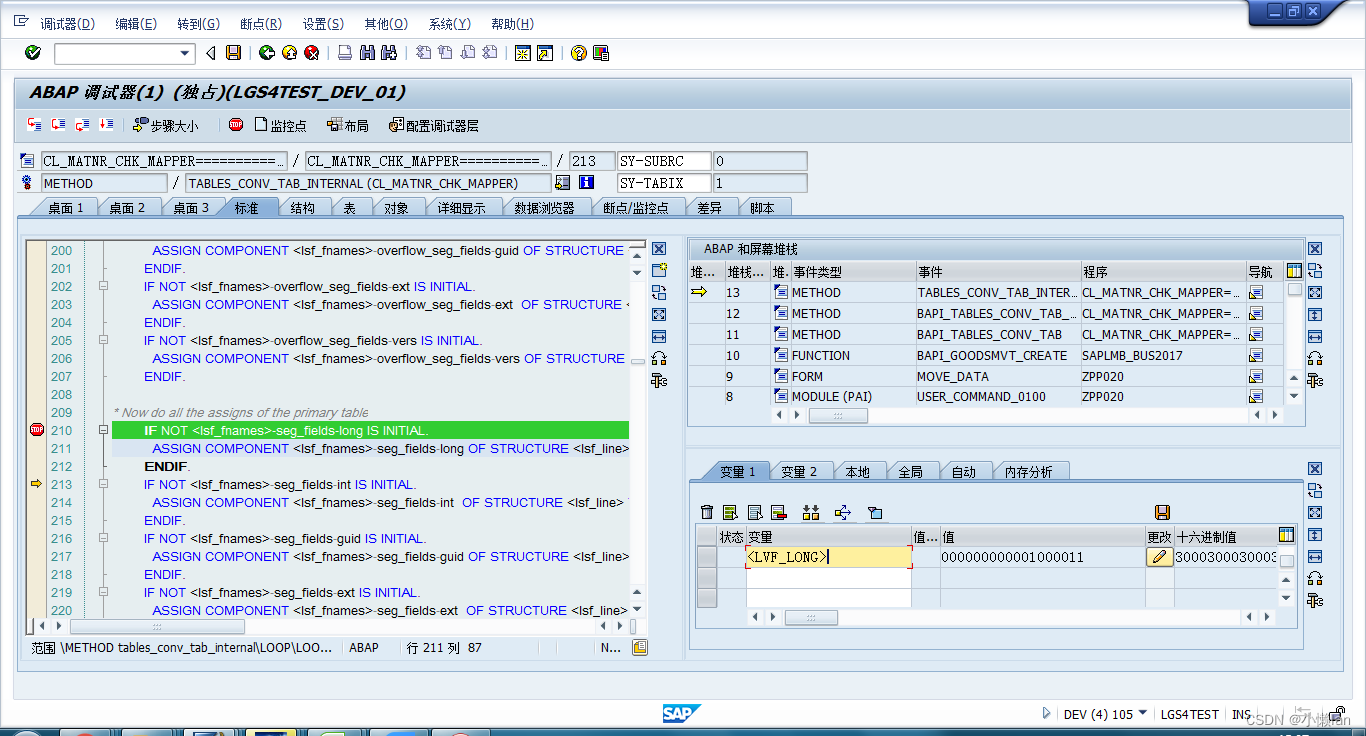The width and height of the screenshot is (1366, 736).
Task: Toggle the breakpoint at code line 210
Action: click(37, 430)
